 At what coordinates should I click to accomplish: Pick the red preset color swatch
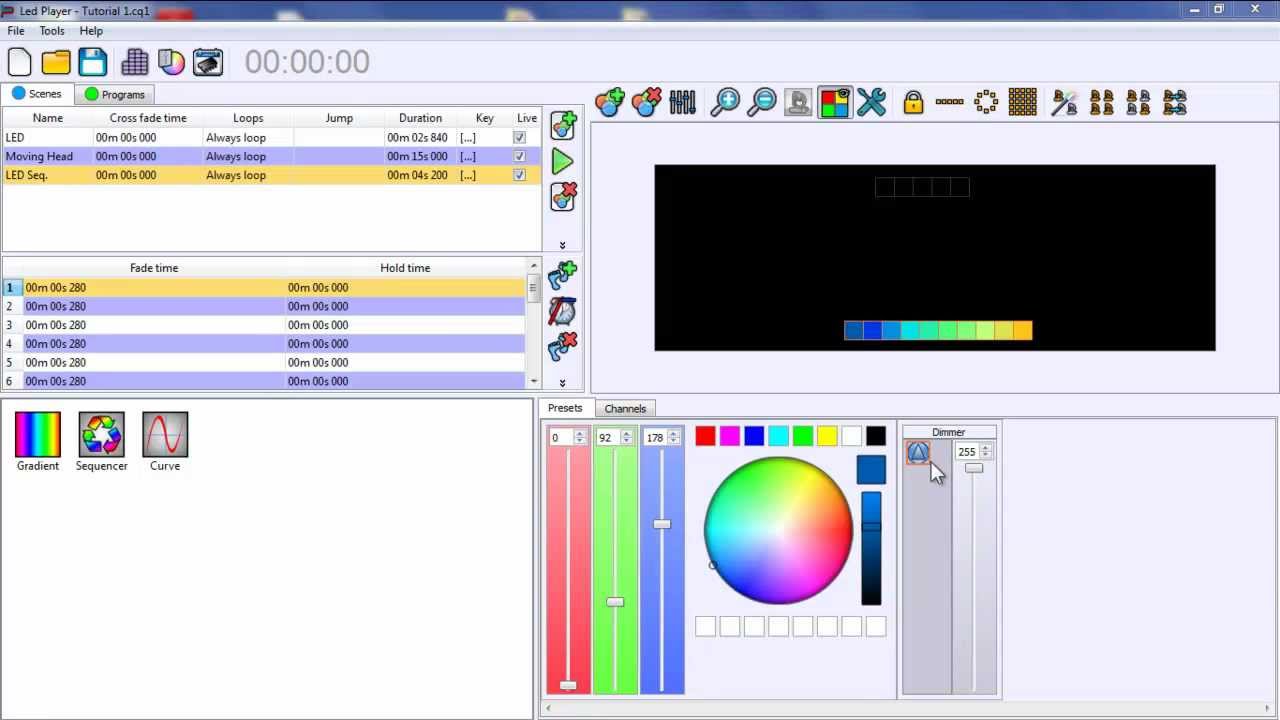coord(705,436)
